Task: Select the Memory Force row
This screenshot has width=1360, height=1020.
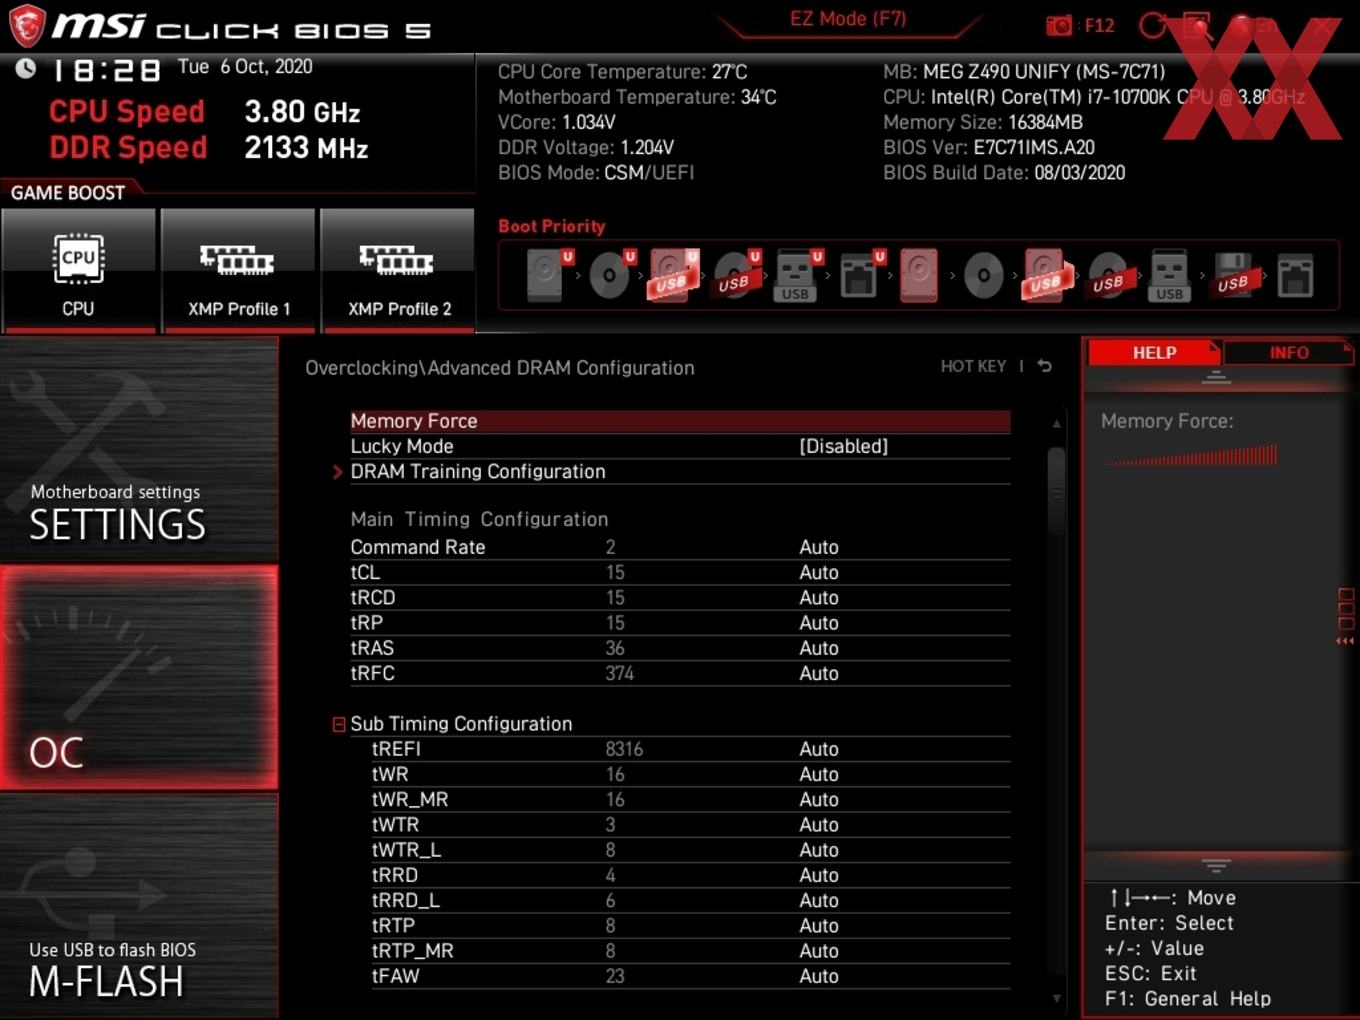Action: point(680,421)
